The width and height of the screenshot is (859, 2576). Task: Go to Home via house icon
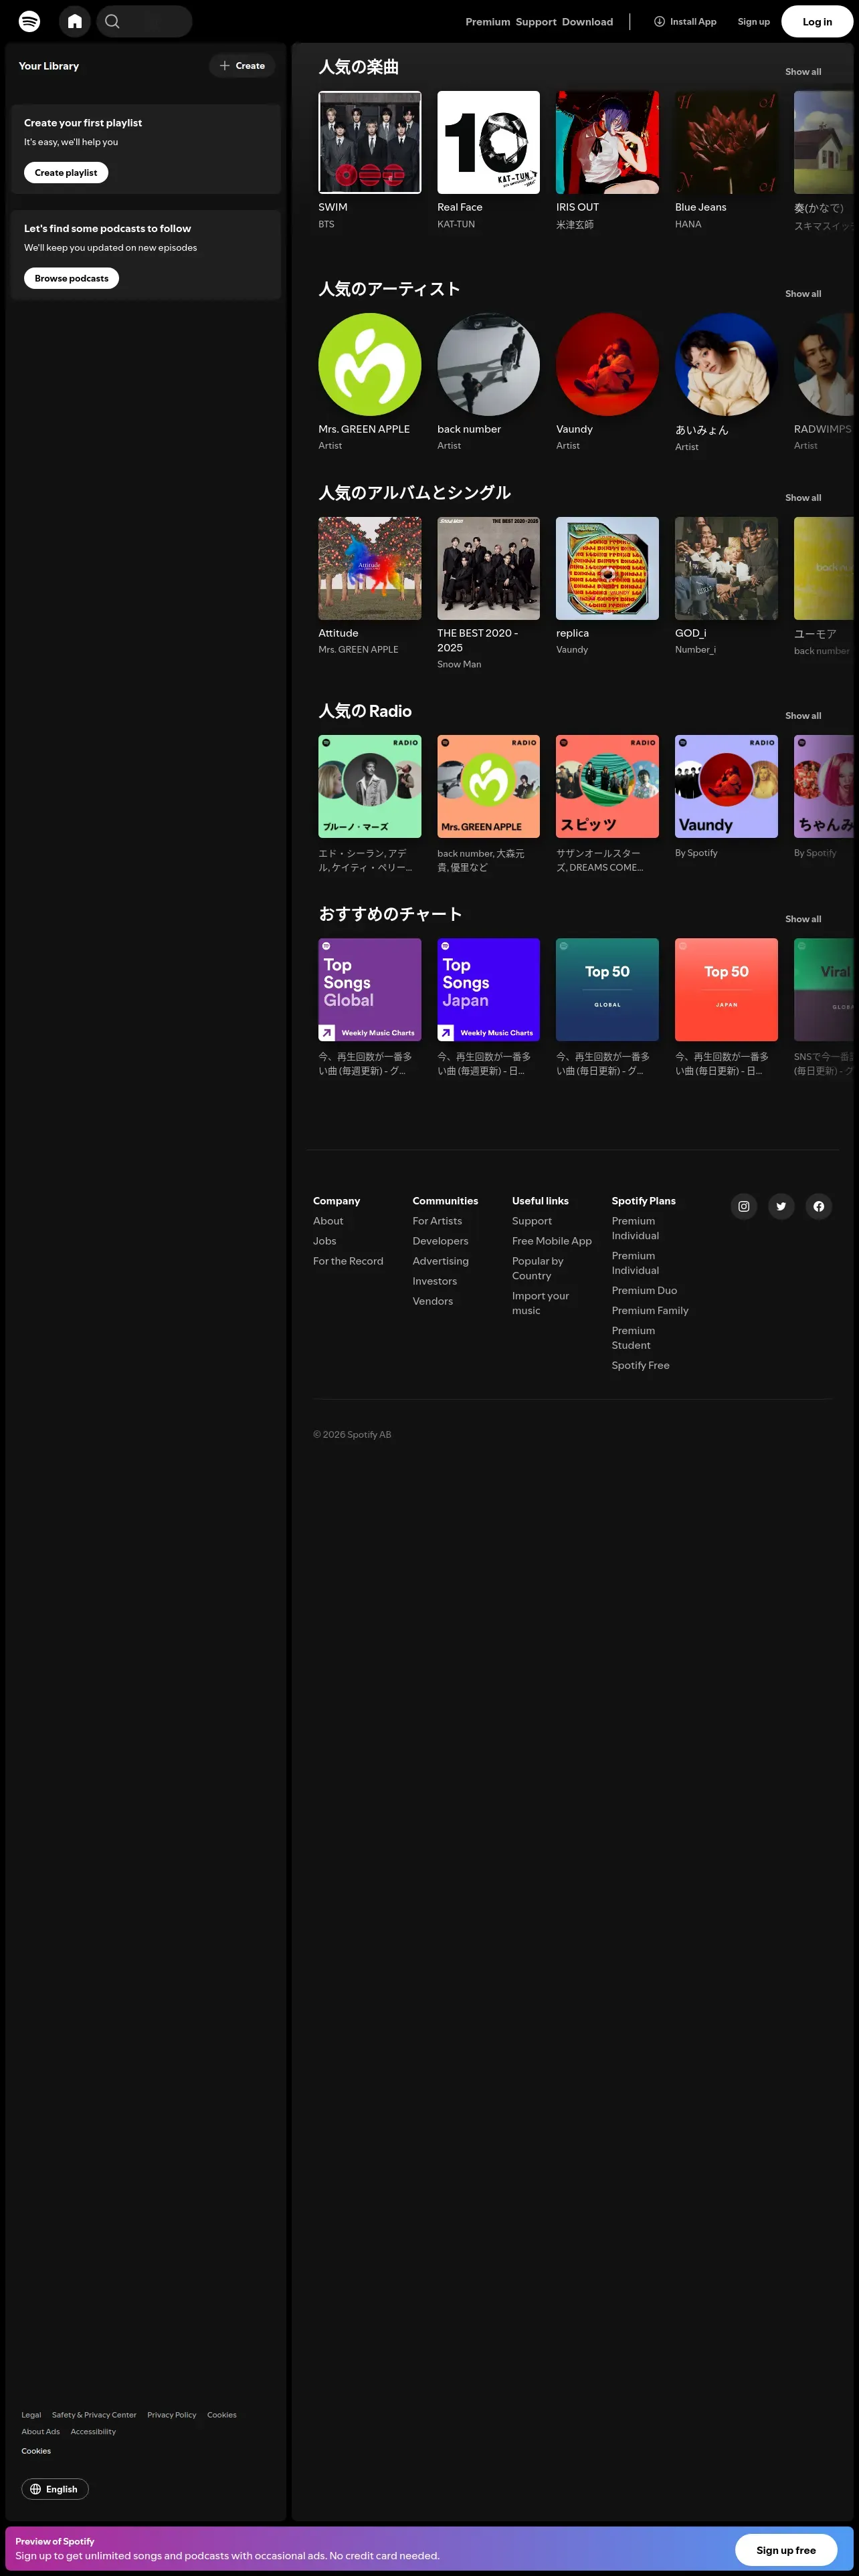pyautogui.click(x=75, y=21)
